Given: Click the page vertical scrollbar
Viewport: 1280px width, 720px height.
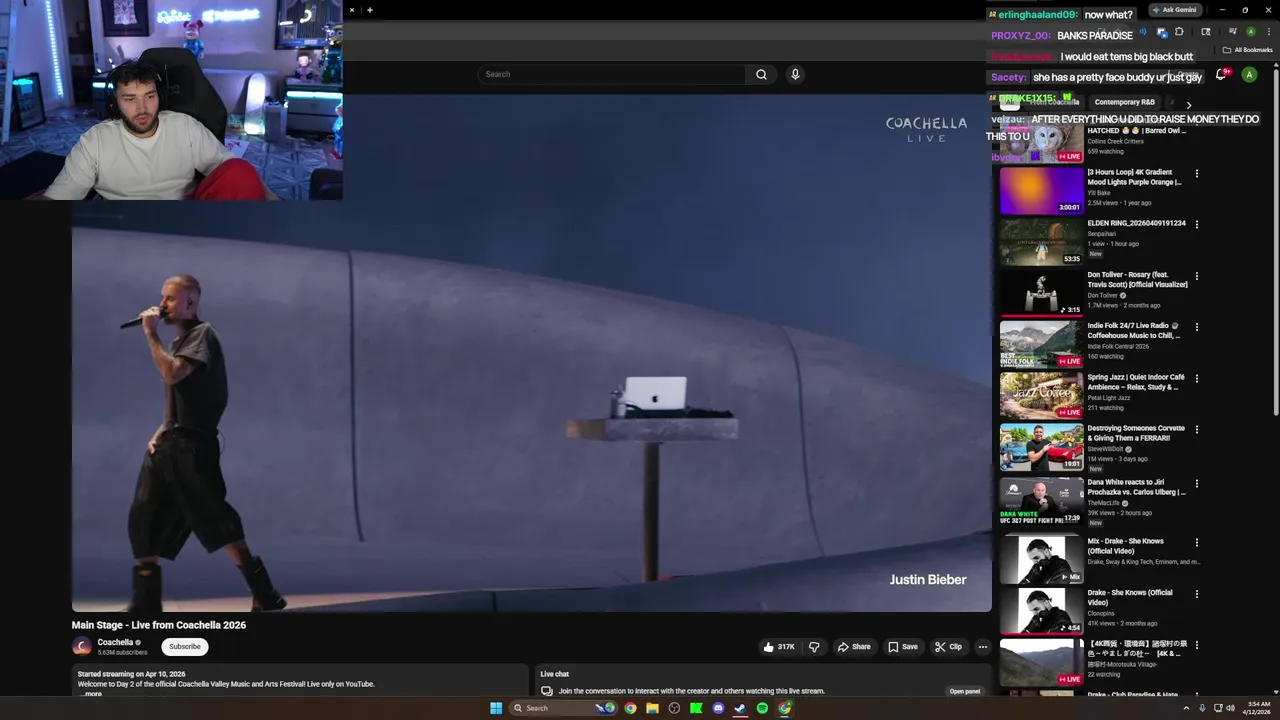Looking at the screenshot, I should pyautogui.click(x=1276, y=240).
